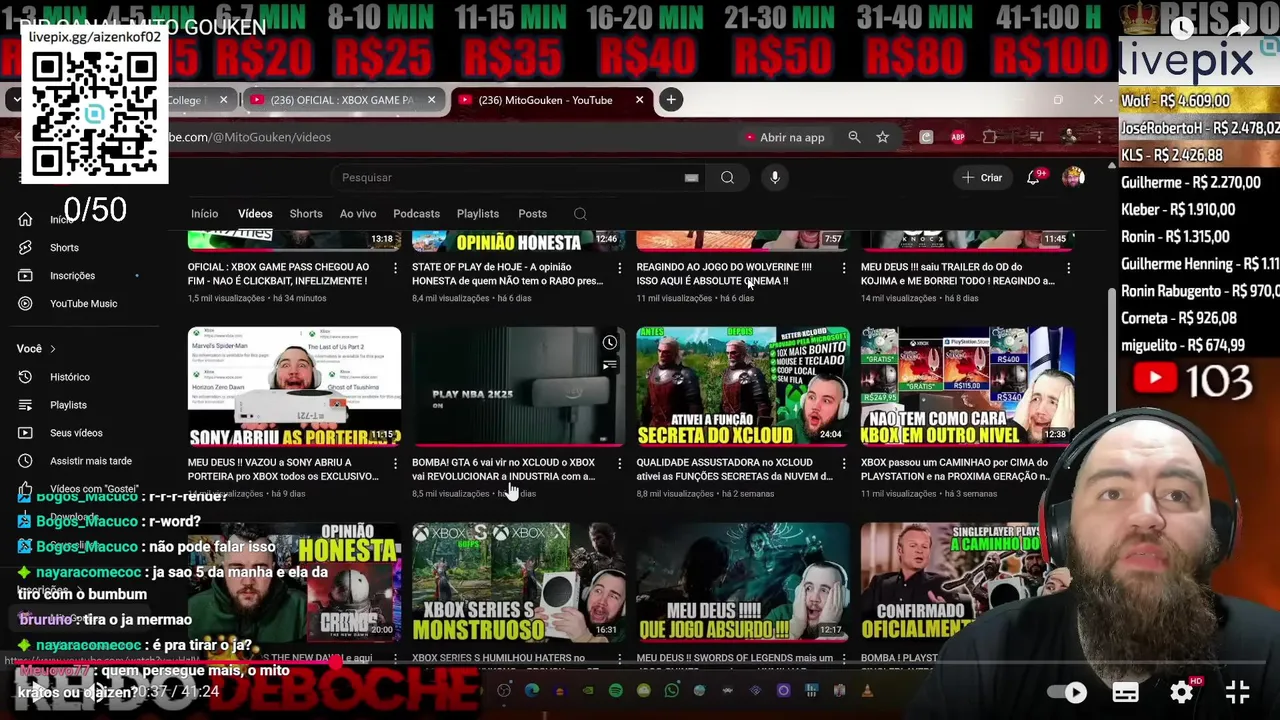Click the Watch later clock overlay icon

(x=1183, y=29)
